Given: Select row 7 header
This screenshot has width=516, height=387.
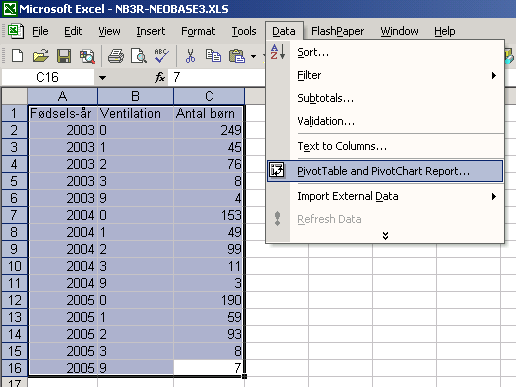Looking at the screenshot, I should tap(15, 215).
